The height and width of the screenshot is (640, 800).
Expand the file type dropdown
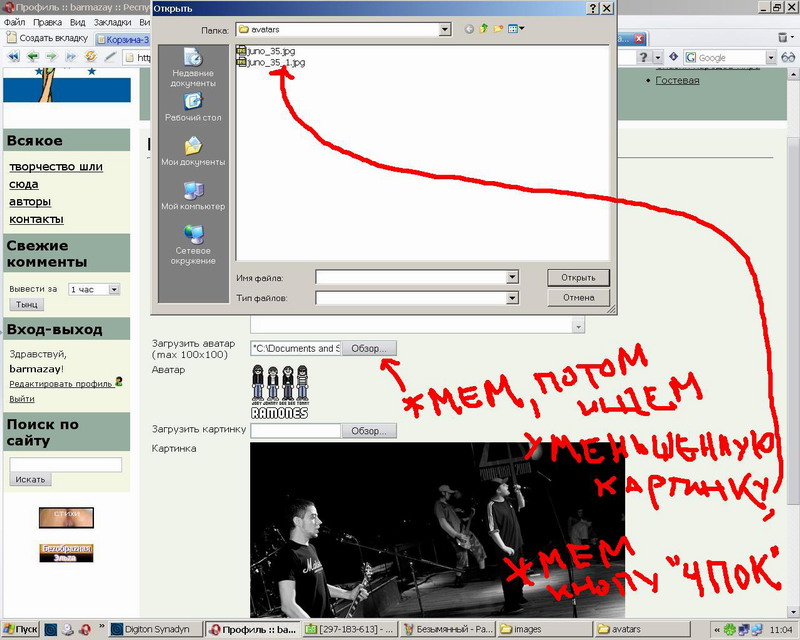point(512,298)
